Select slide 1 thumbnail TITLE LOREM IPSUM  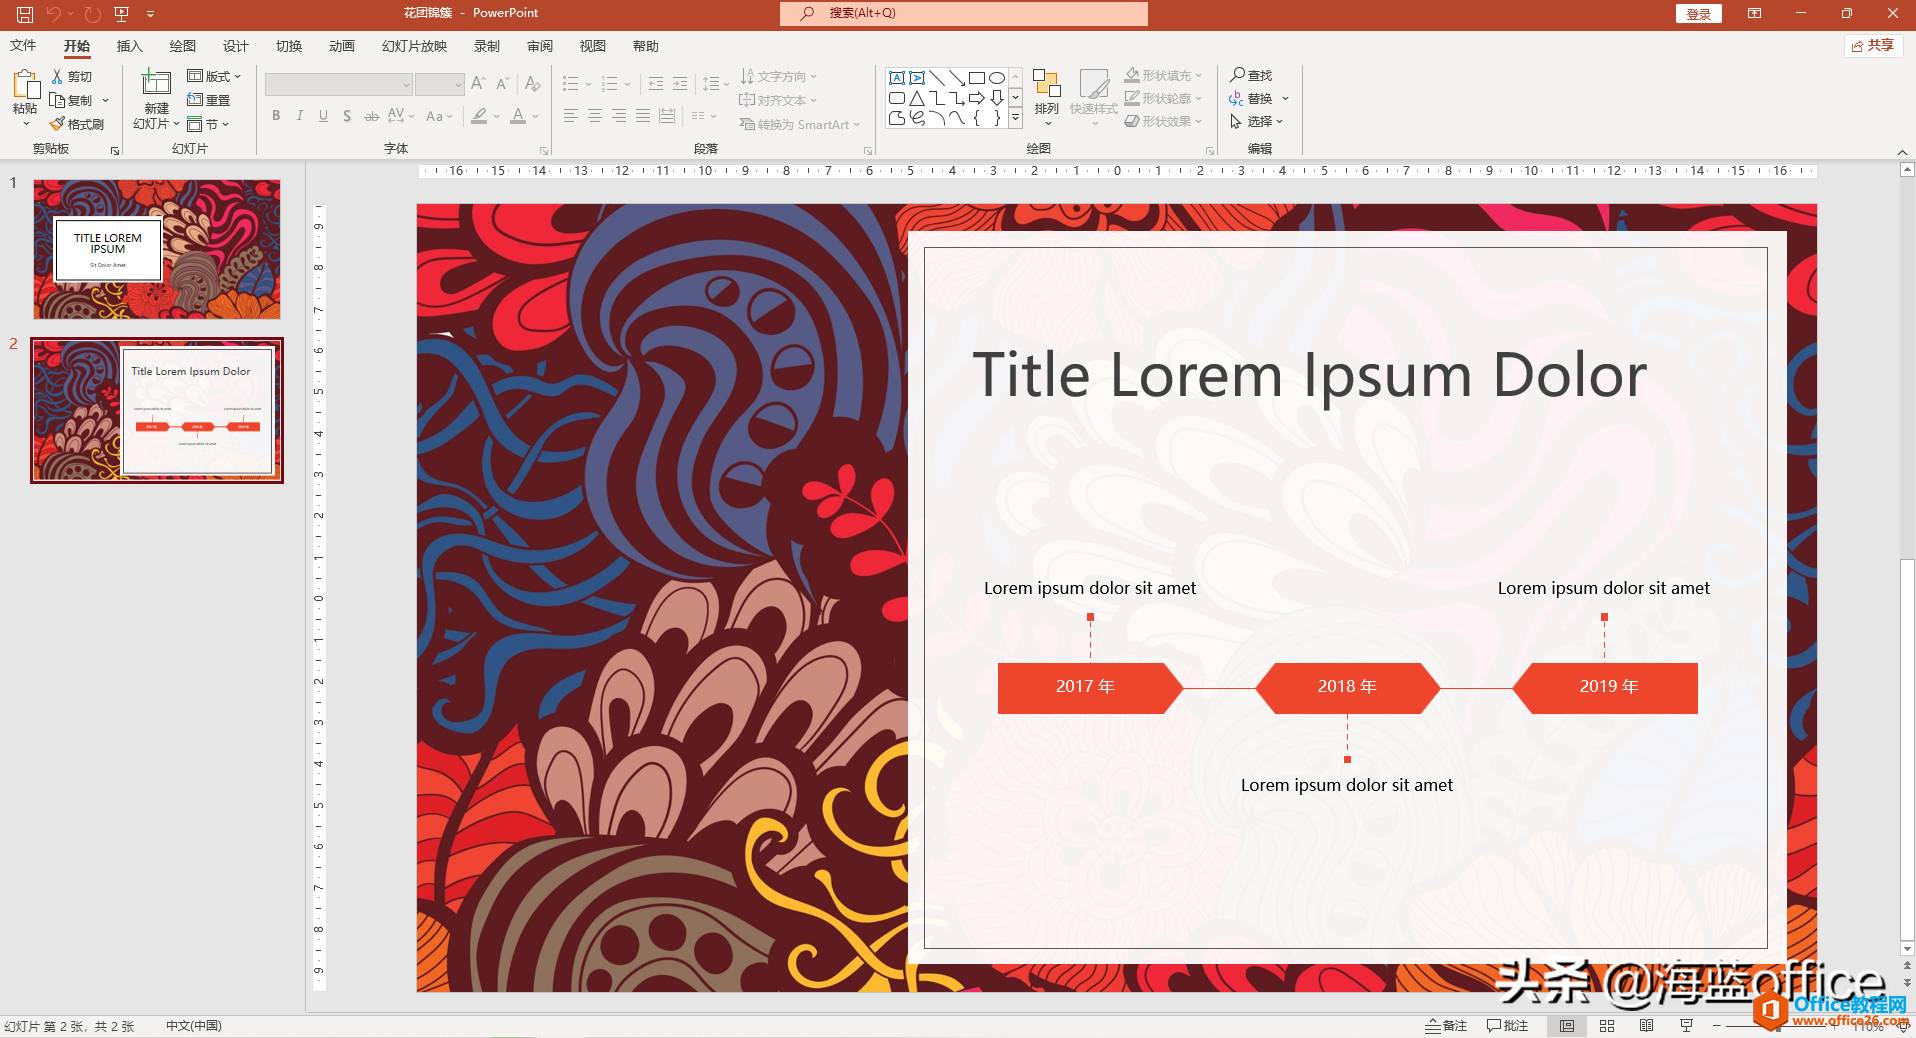[157, 250]
